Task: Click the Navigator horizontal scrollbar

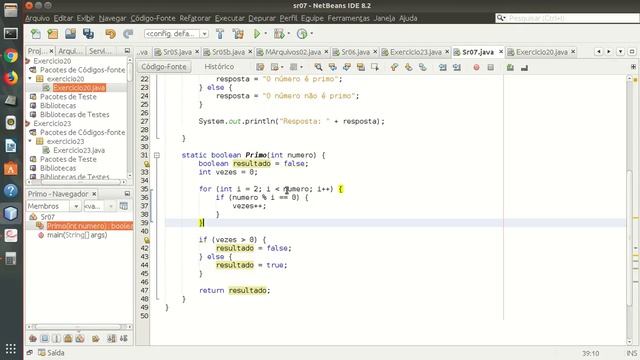Action: tap(79, 327)
